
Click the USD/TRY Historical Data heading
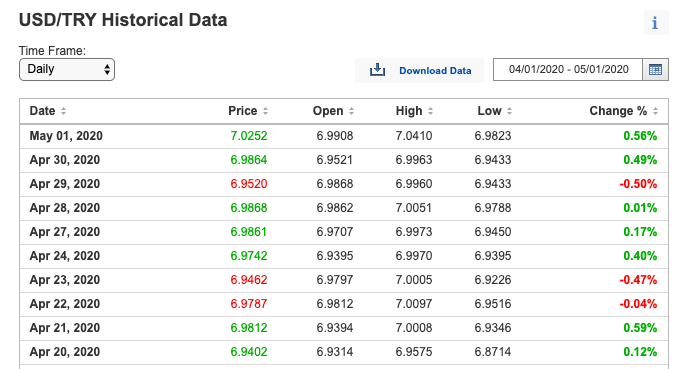click(x=123, y=20)
